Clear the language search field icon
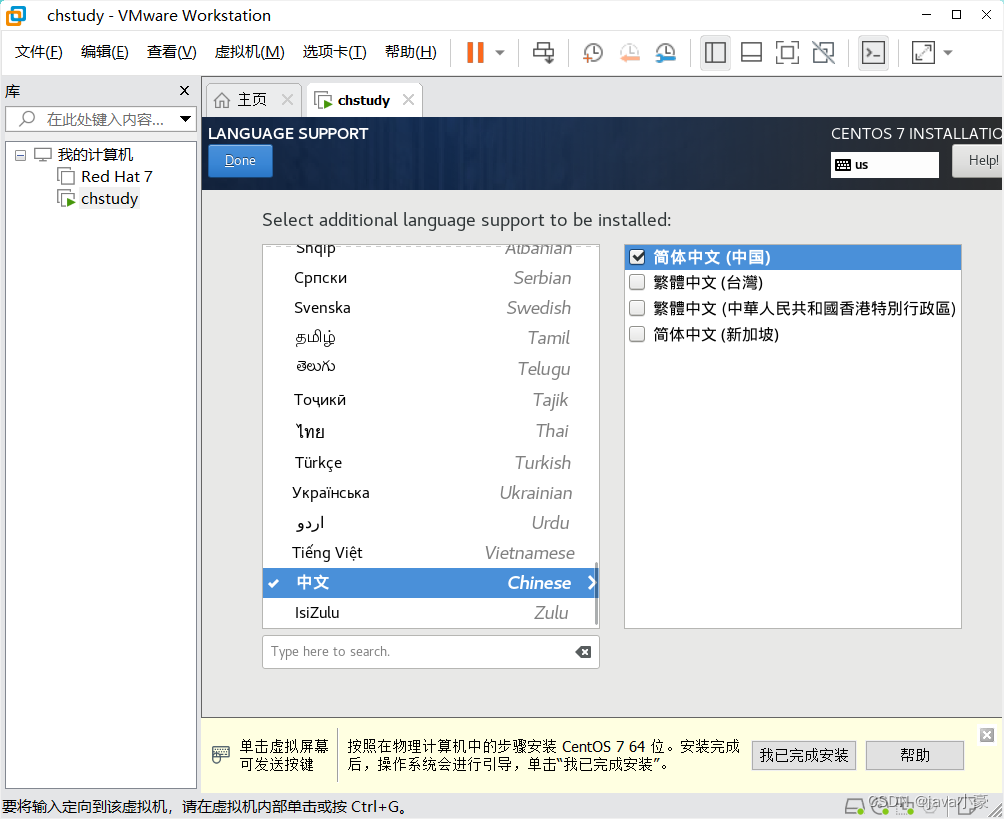This screenshot has height=819, width=1004. point(583,652)
